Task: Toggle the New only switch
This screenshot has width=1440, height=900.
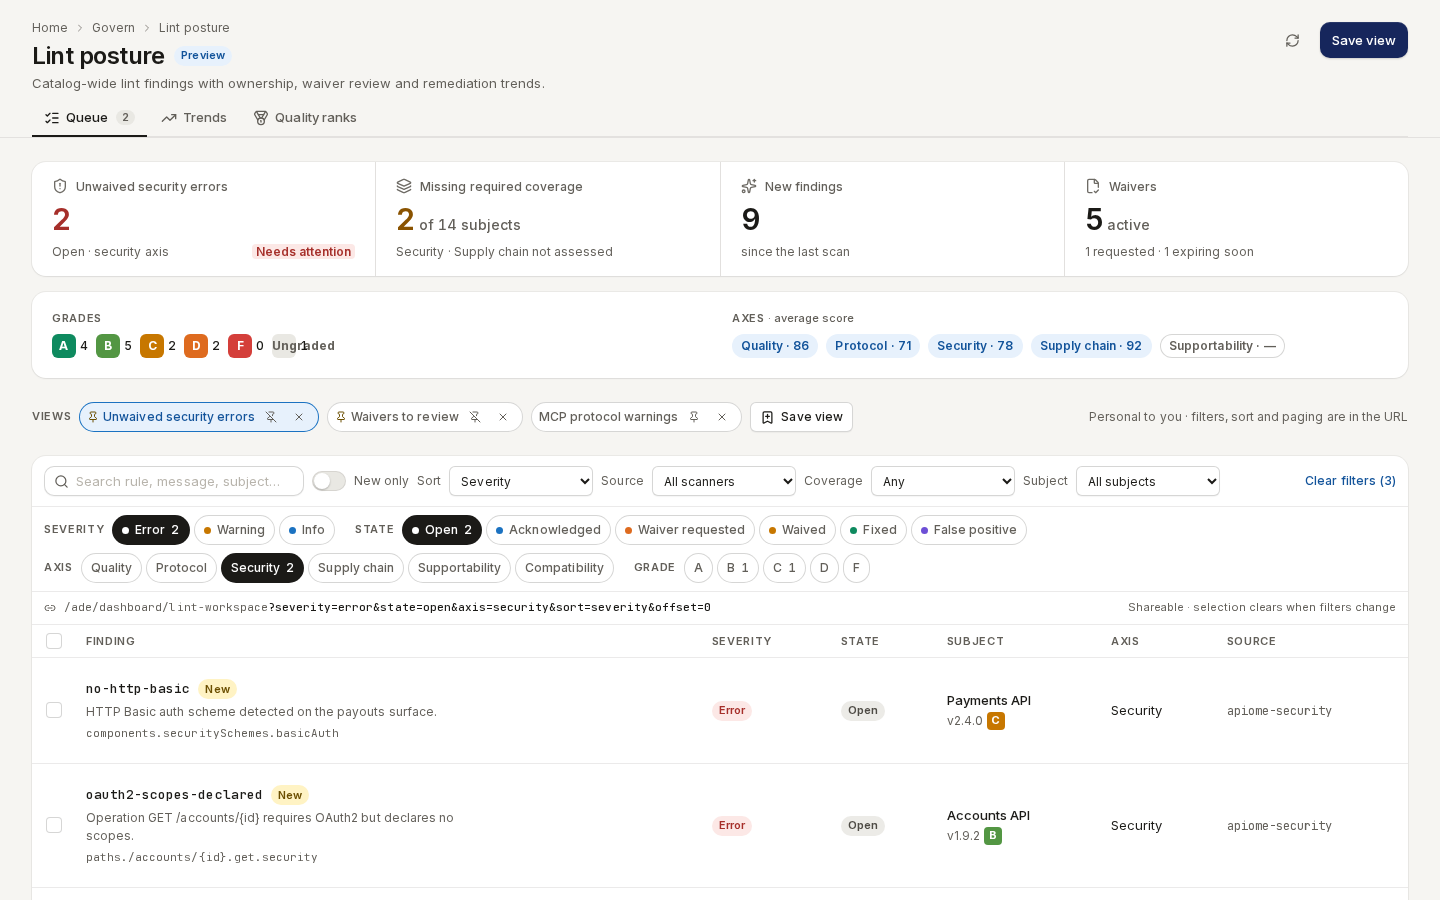Action: 329,481
